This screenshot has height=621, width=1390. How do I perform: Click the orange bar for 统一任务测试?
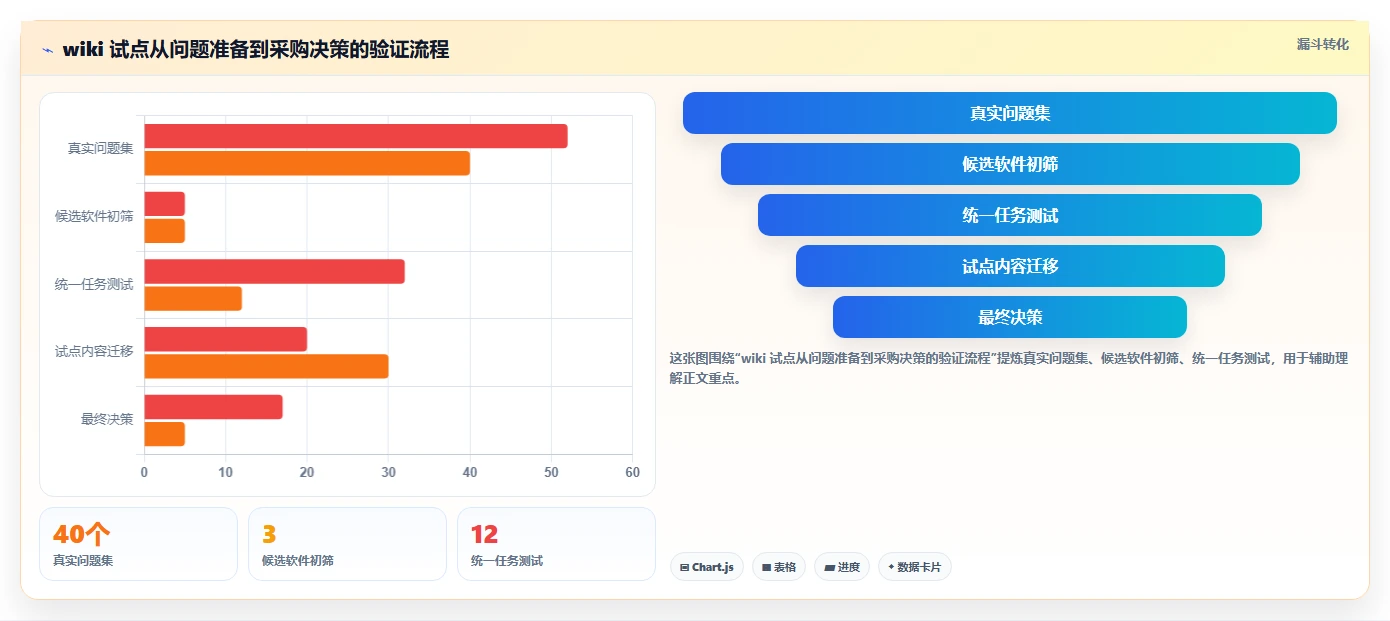point(193,298)
